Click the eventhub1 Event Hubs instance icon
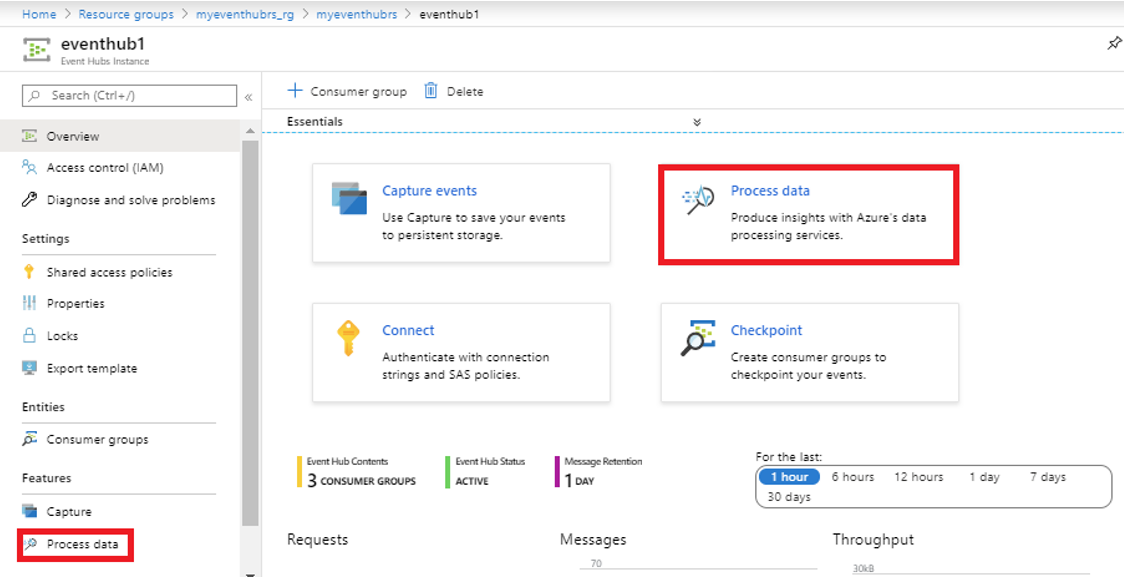The width and height of the screenshot is (1124, 579). [x=36, y=49]
